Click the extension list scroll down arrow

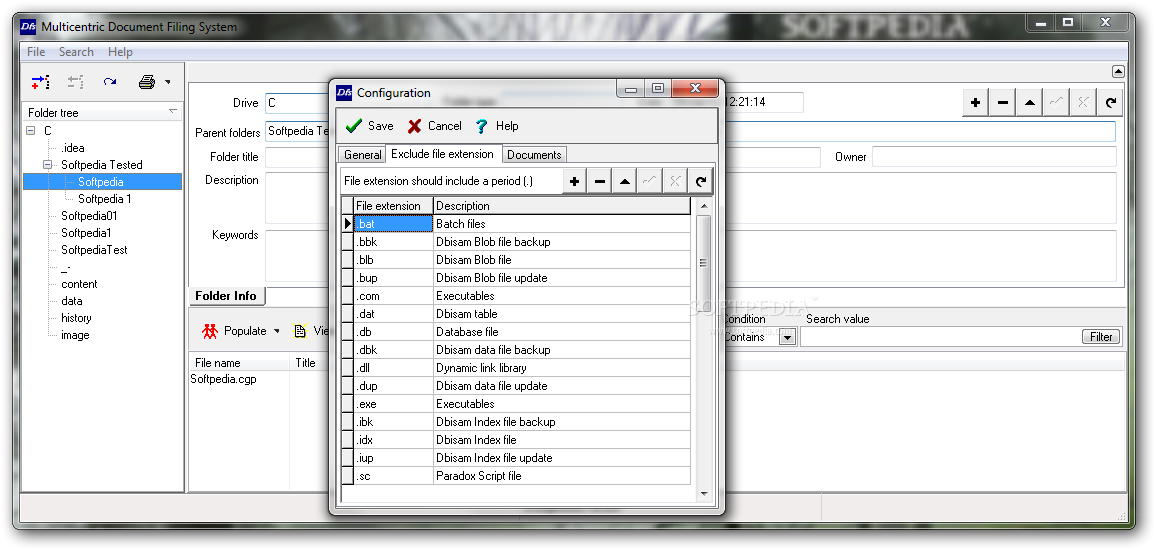[x=703, y=494]
